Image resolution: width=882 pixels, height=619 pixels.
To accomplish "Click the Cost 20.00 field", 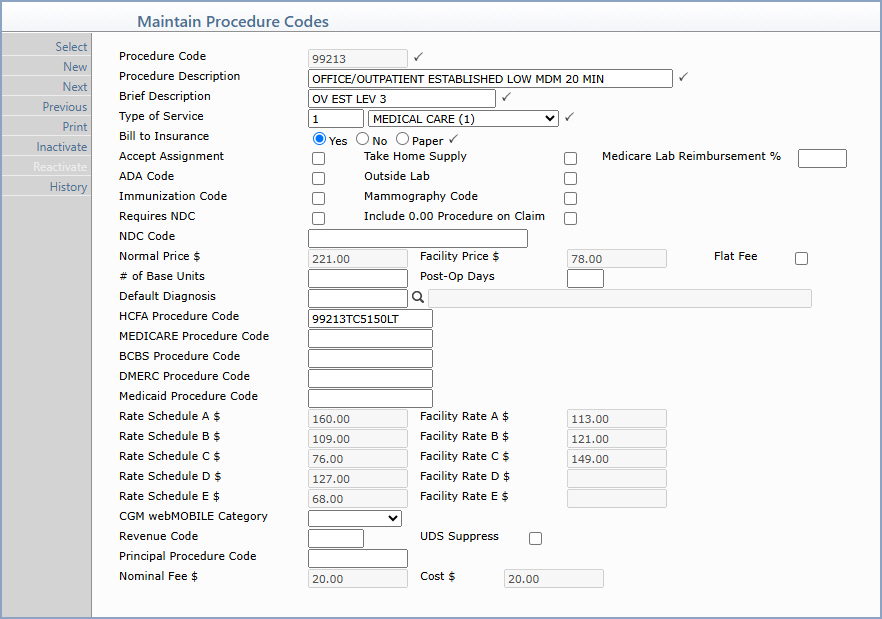I will coord(554,578).
